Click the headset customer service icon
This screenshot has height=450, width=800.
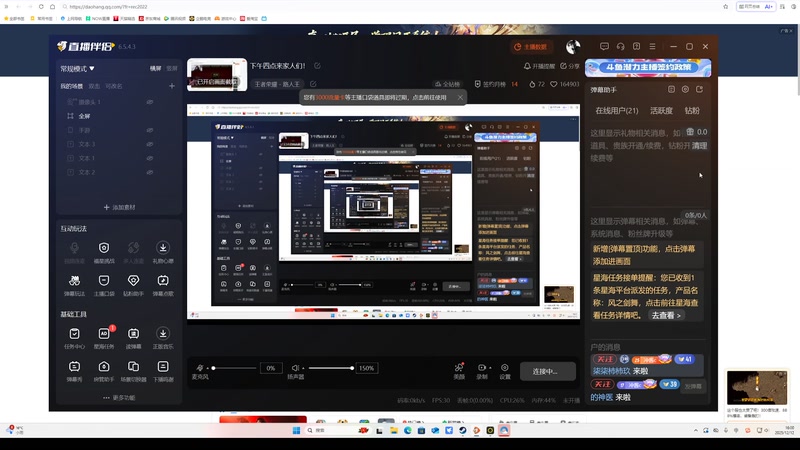click(x=620, y=46)
